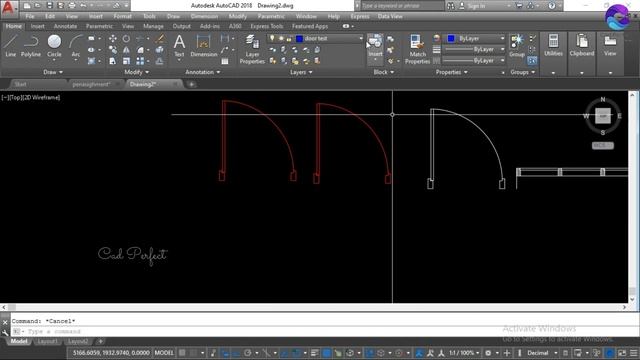This screenshot has width=640, height=360.
Task: Click the Dimension tool
Action: 203,45
